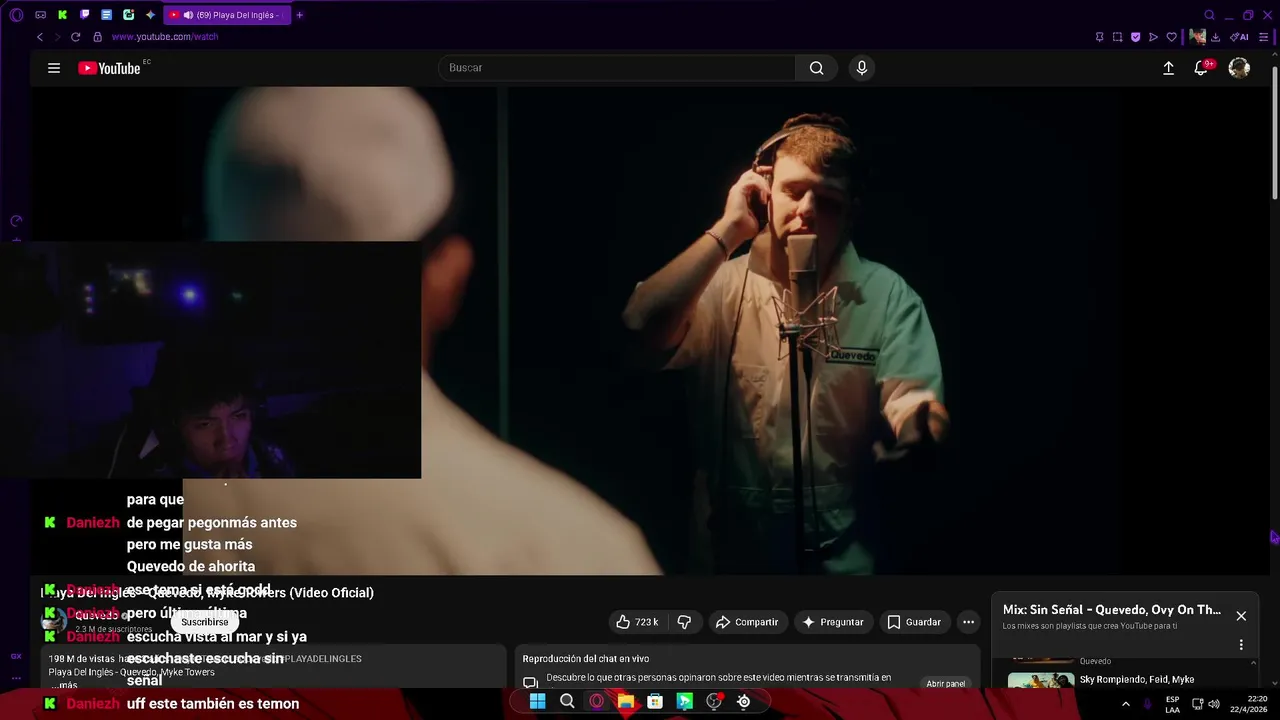Open the live chat replay icon
Image resolution: width=1280 pixels, height=720 pixels.
tap(530, 683)
